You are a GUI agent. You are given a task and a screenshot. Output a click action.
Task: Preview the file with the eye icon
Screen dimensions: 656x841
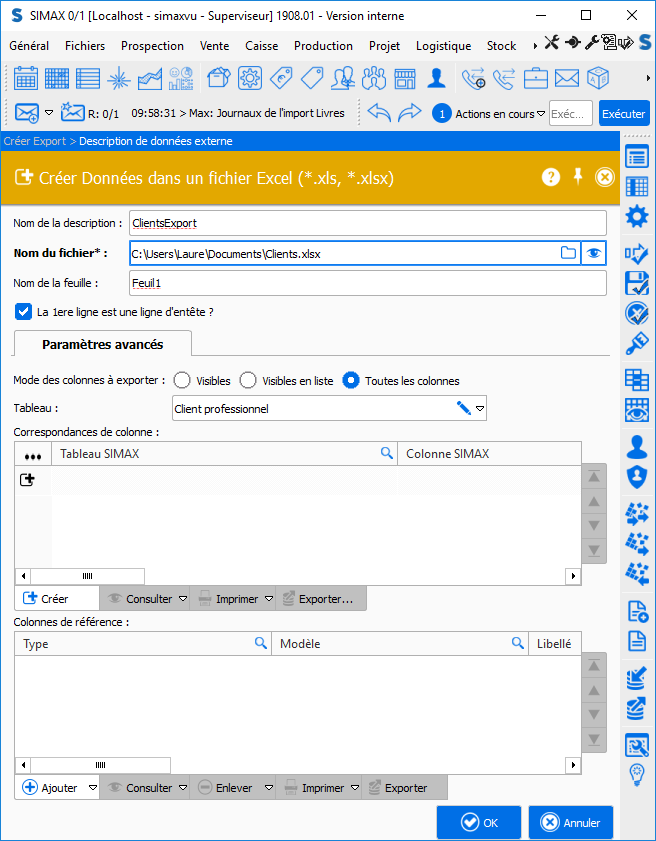pos(595,253)
